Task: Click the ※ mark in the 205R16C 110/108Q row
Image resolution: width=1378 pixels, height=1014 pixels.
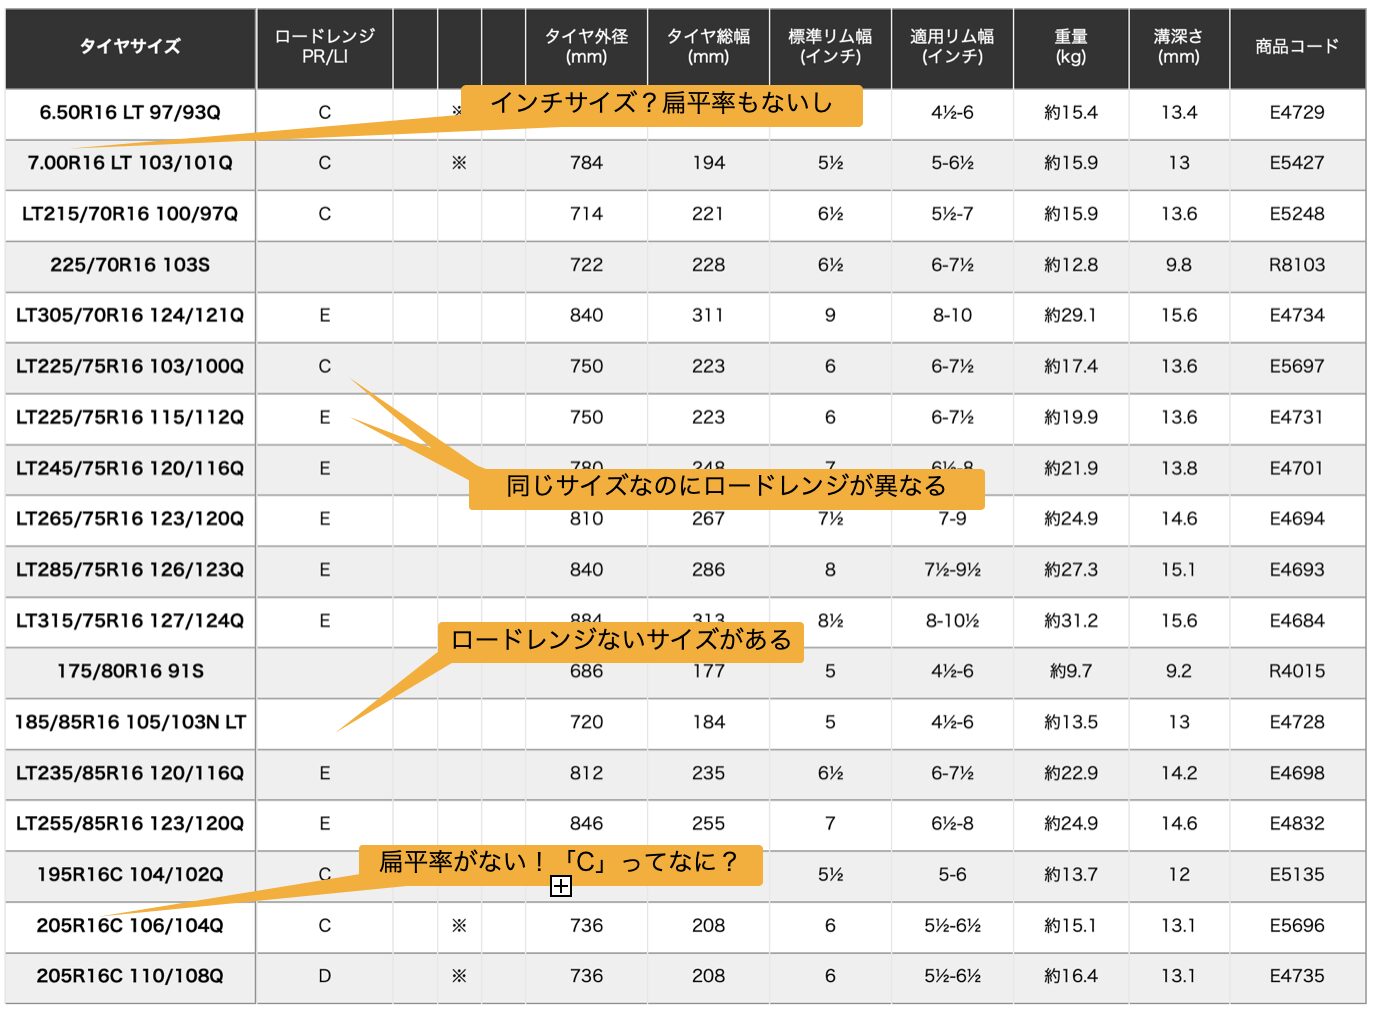Action: click(x=459, y=976)
